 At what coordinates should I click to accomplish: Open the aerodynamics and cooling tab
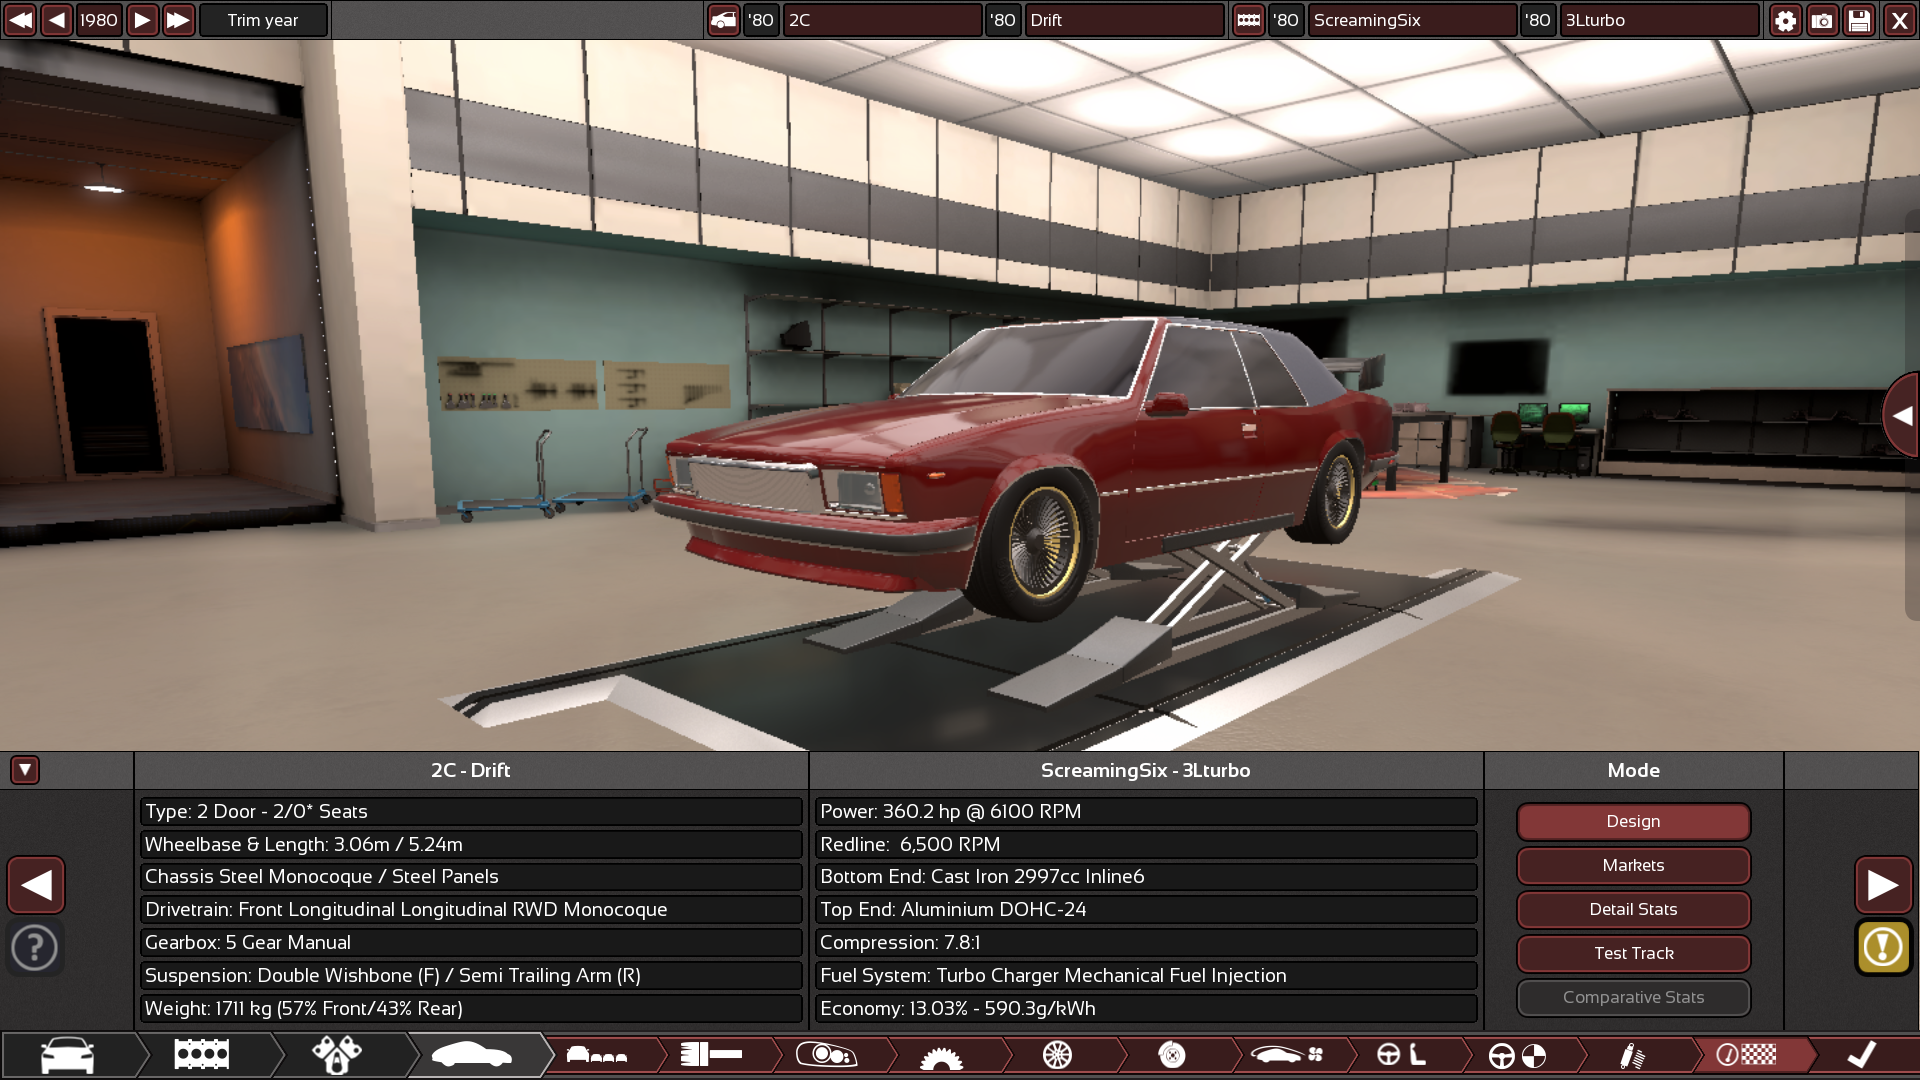[x=1287, y=1055]
